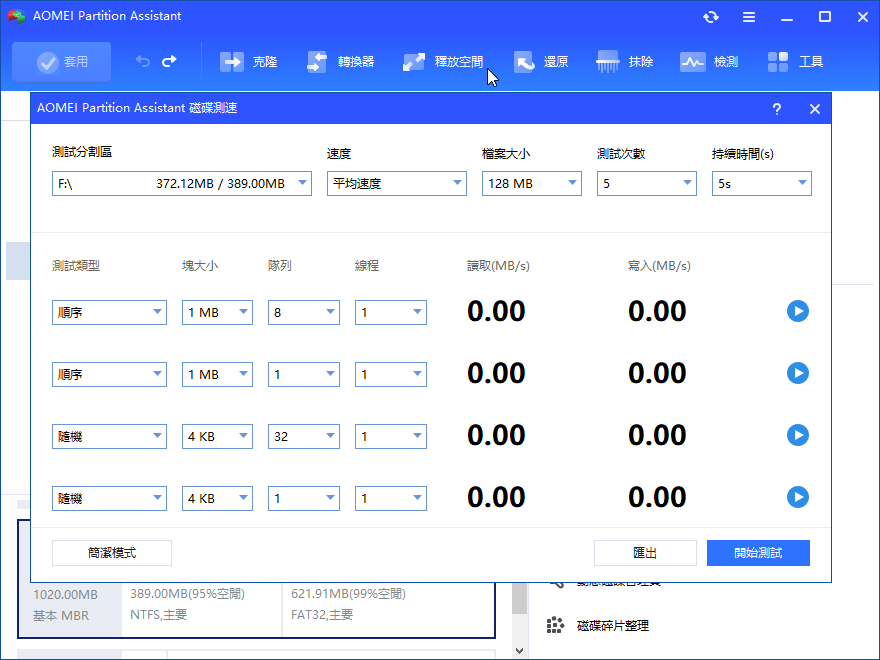The height and width of the screenshot is (660, 880).
Task: Click the 套用 apply button
Action: pyautogui.click(x=62, y=62)
